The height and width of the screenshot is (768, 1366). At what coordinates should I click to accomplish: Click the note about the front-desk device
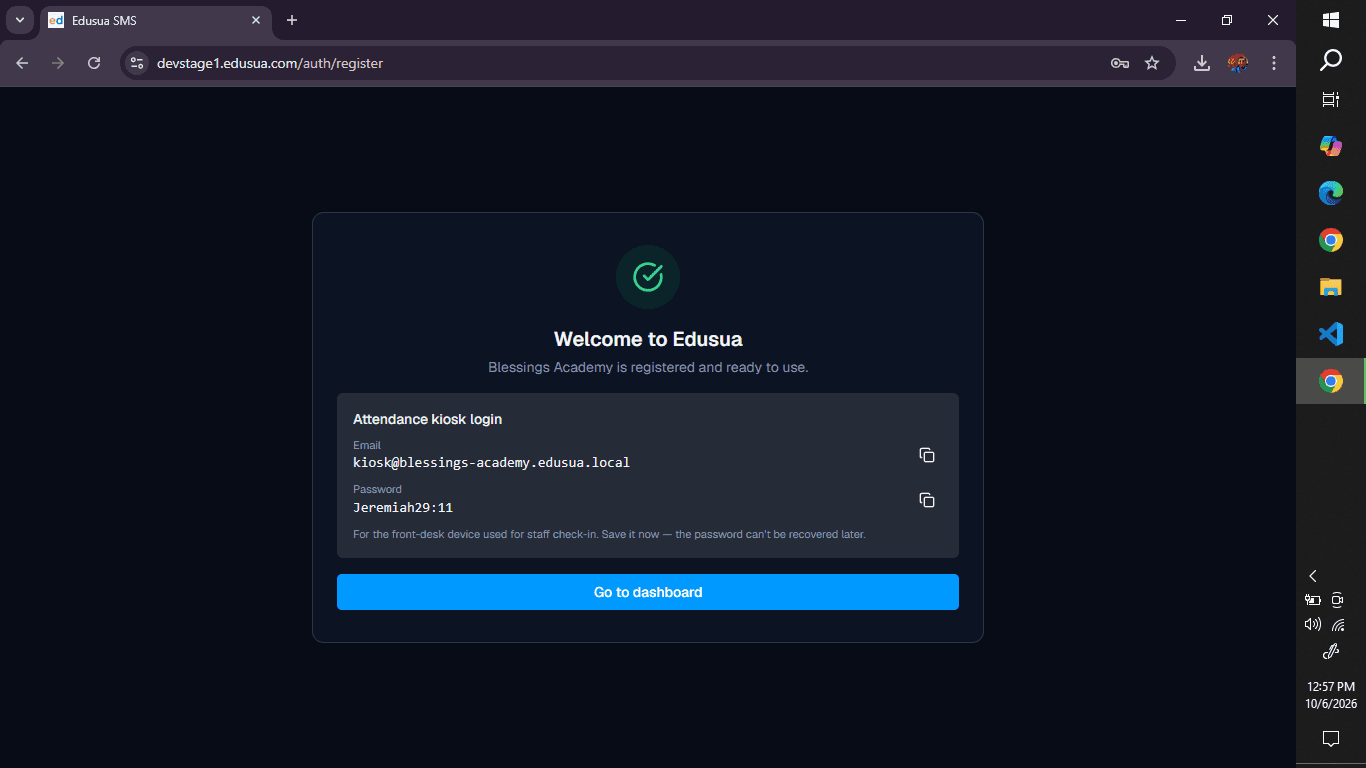pyautogui.click(x=609, y=534)
